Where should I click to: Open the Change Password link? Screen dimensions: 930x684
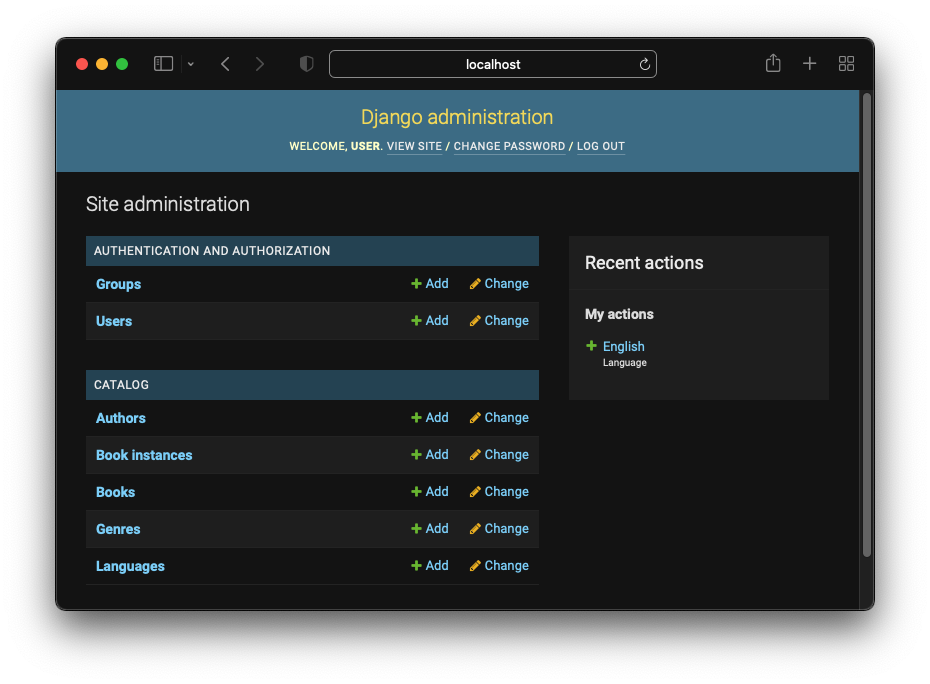(x=509, y=146)
